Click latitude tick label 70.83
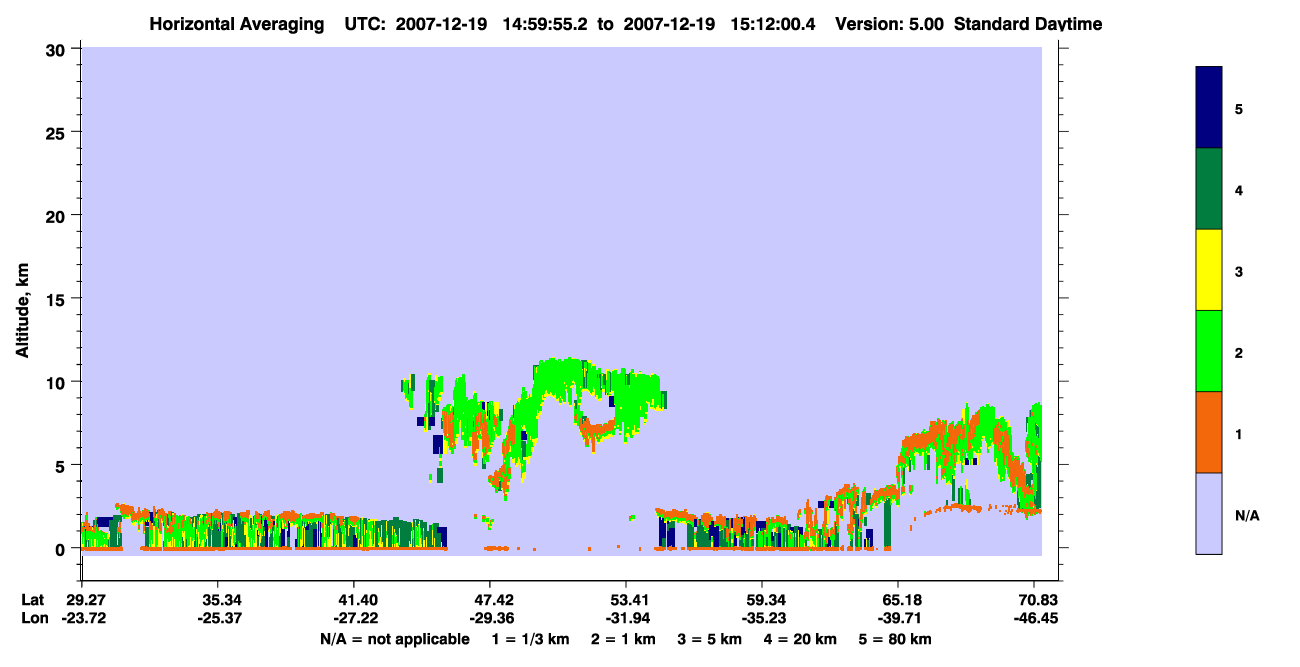1300x667 pixels. pyautogui.click(x=1035, y=600)
